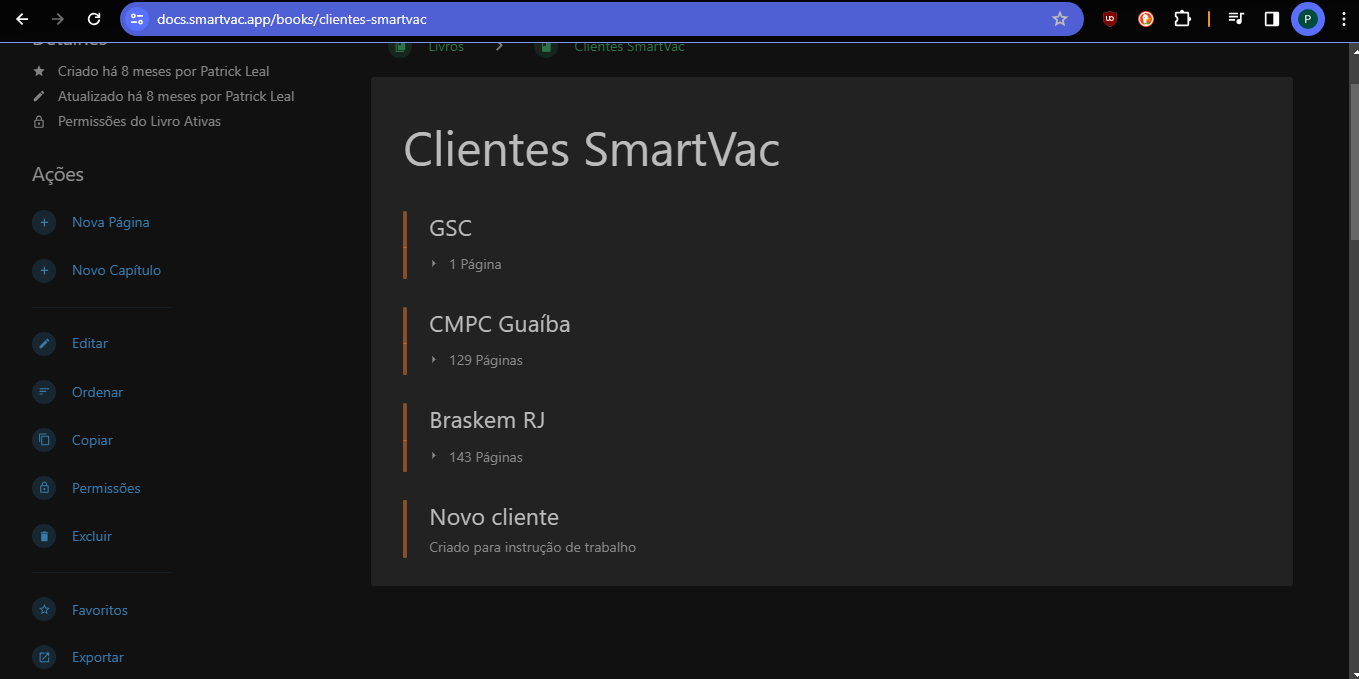Click the Novo Capítulo plus icon
This screenshot has height=679, width=1359.
click(x=44, y=270)
